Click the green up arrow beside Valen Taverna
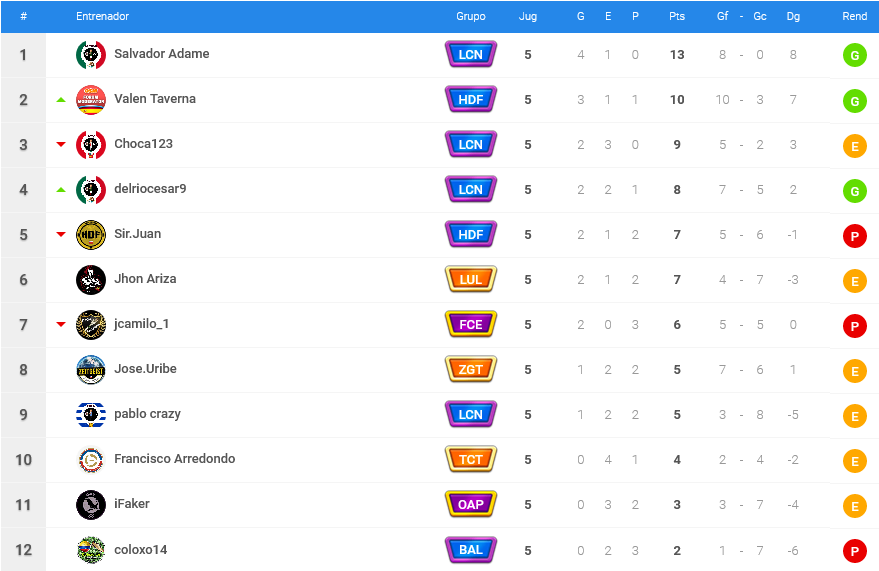Viewport: 879px width, 571px height. (61, 100)
